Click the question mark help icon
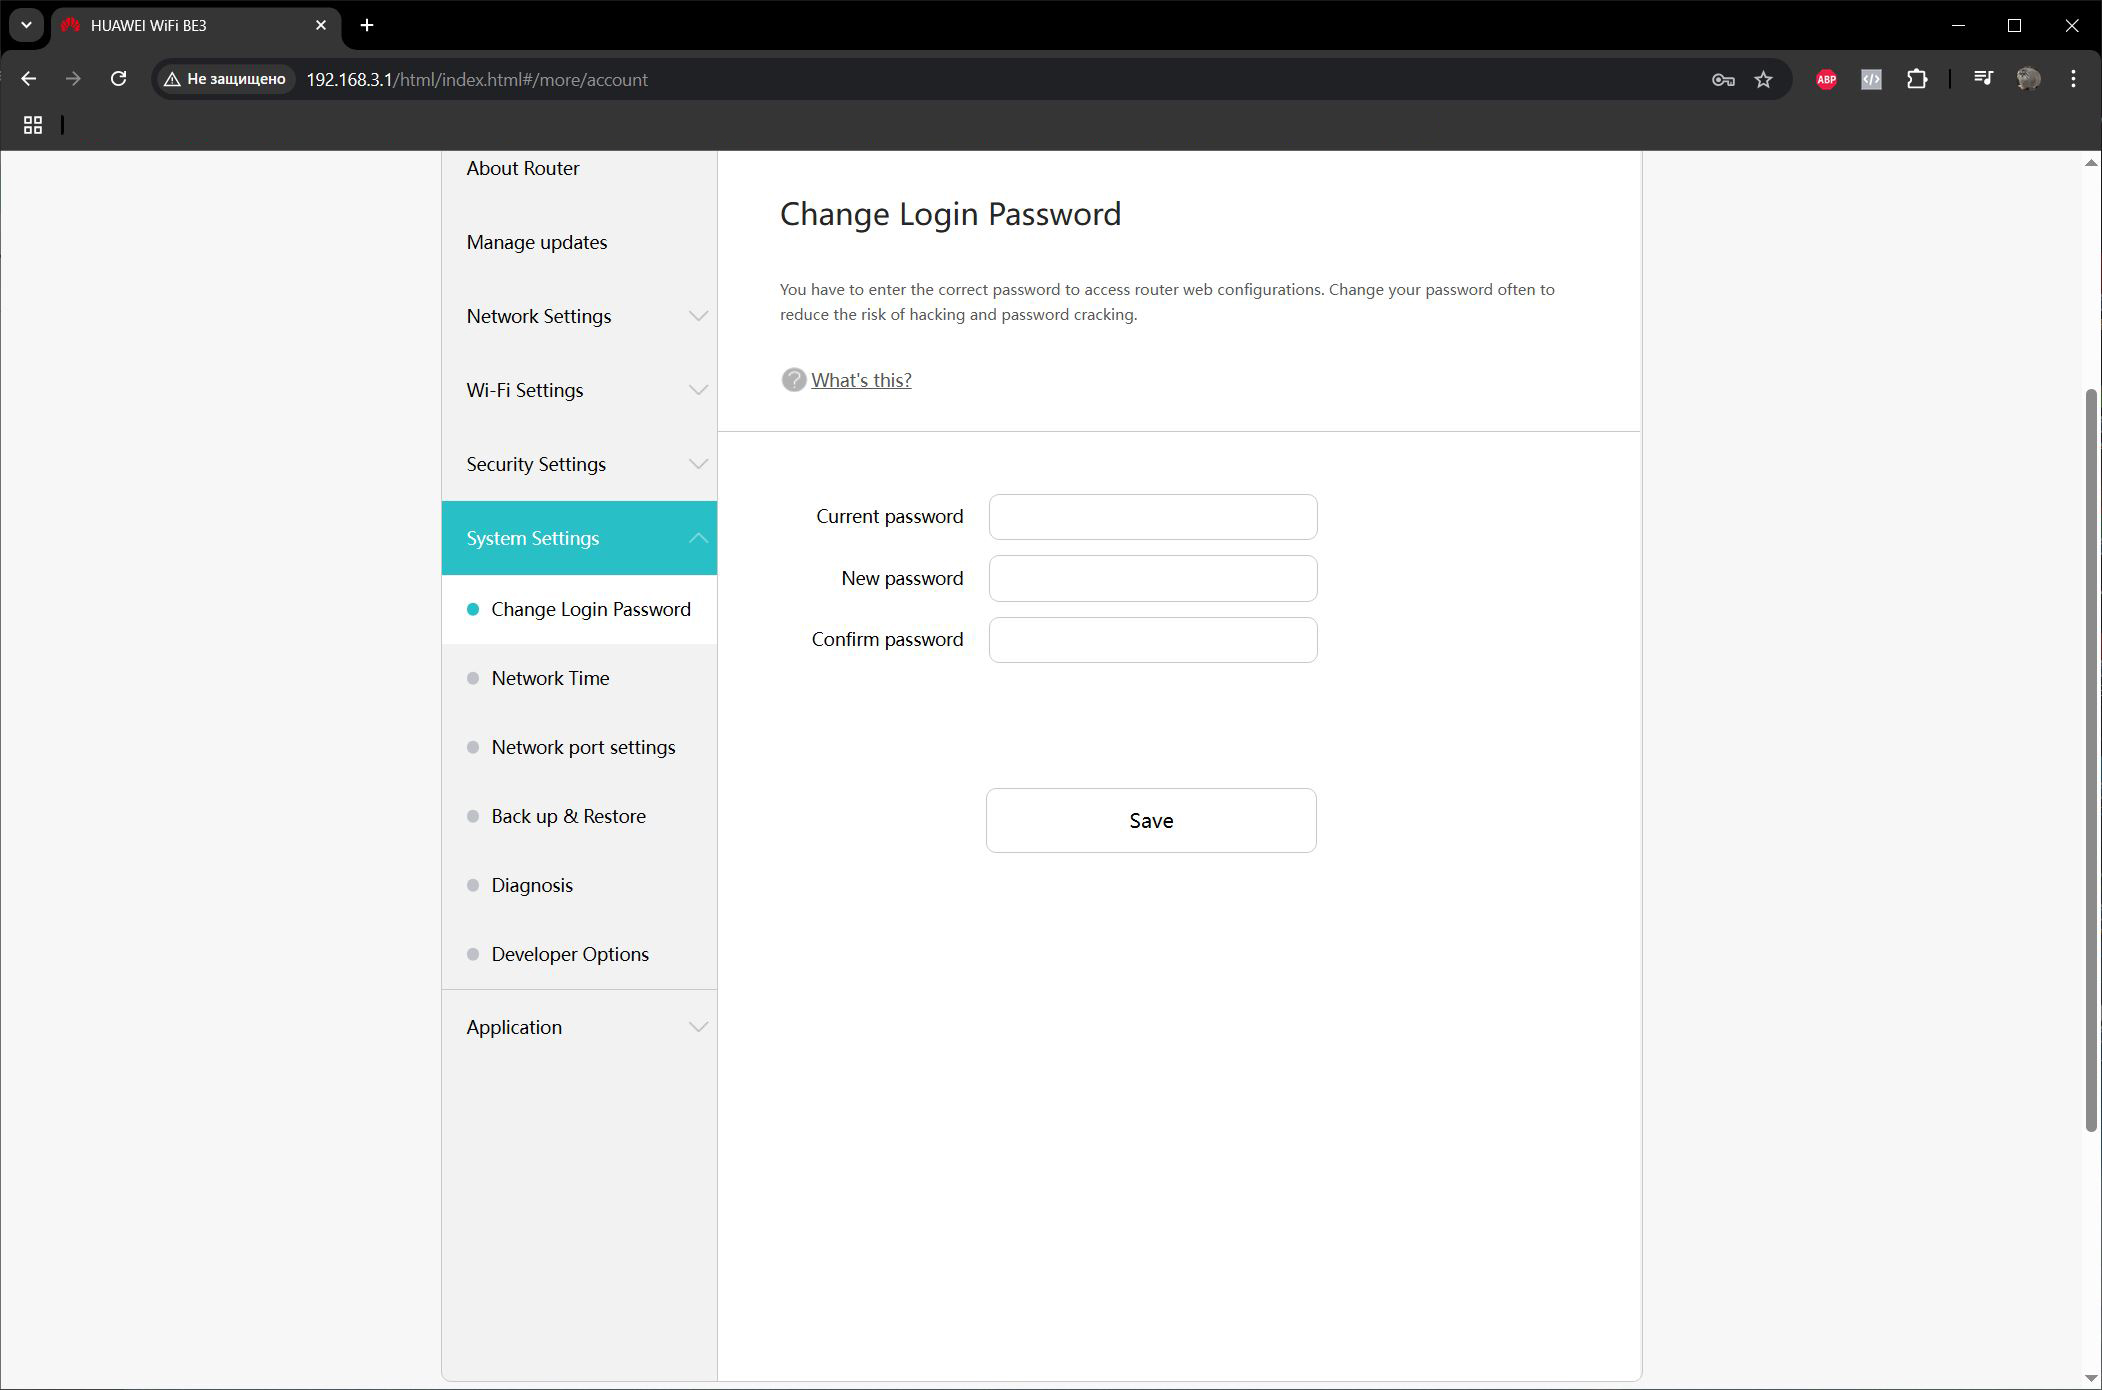Screen dimensions: 2102x1390 click(x=793, y=380)
